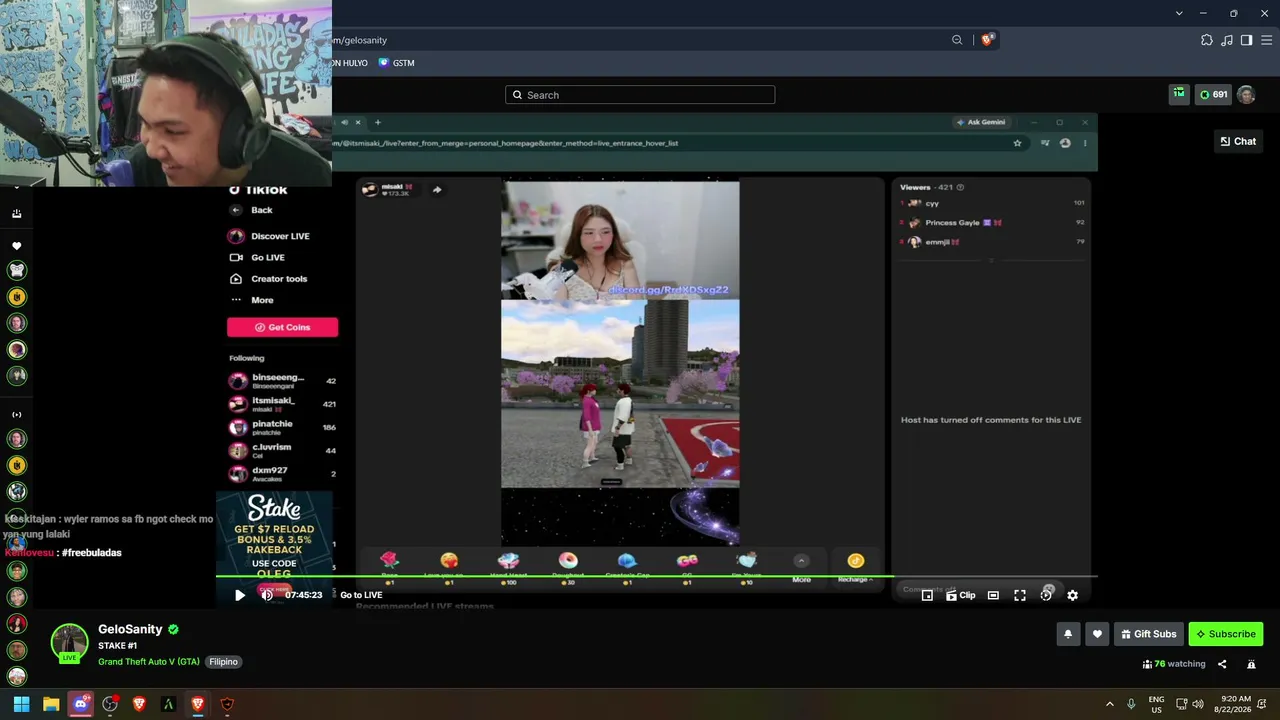The height and width of the screenshot is (720, 1280).
Task: Open Gift Subs dialog
Action: pyautogui.click(x=1148, y=634)
